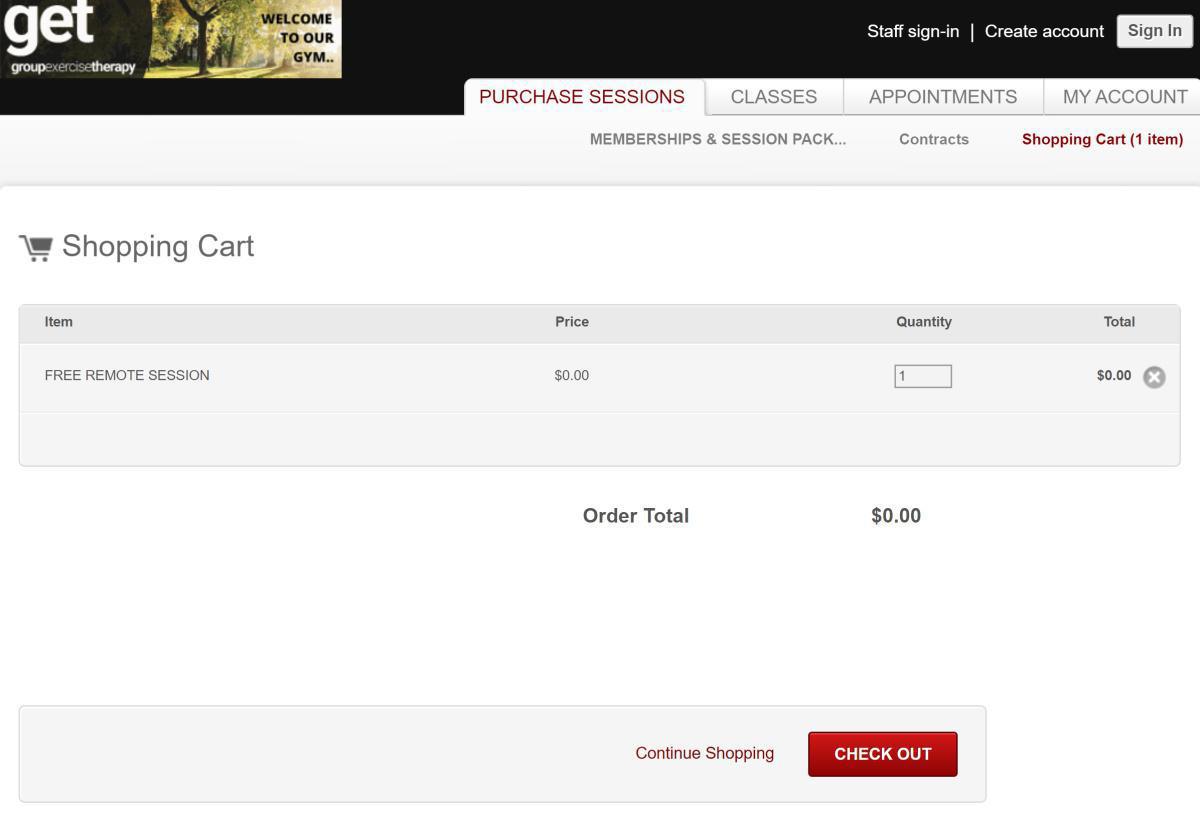The width and height of the screenshot is (1200, 837).
Task: Select Memberships & Session Packs submenu
Action: [x=718, y=139]
